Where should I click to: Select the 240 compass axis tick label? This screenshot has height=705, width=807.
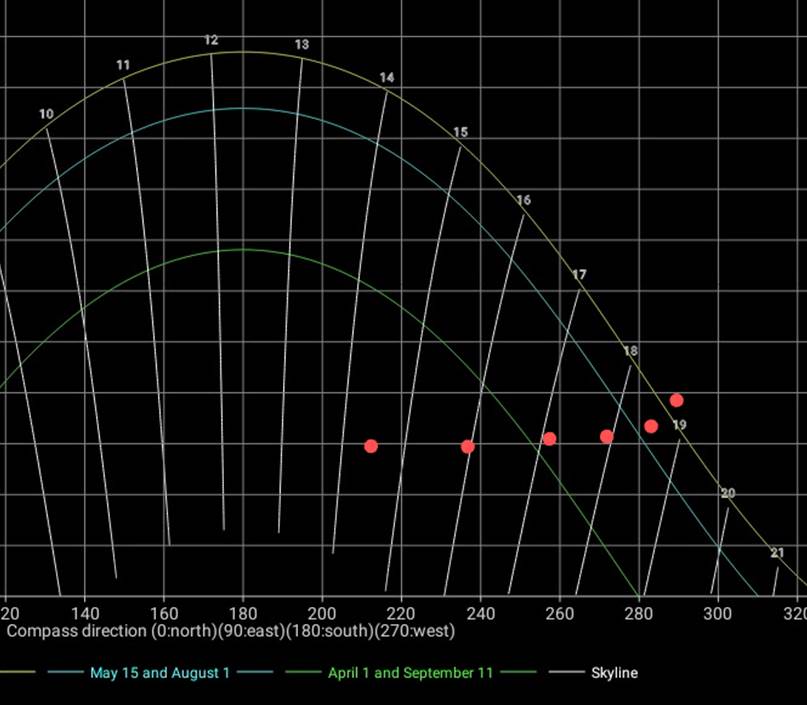(481, 612)
